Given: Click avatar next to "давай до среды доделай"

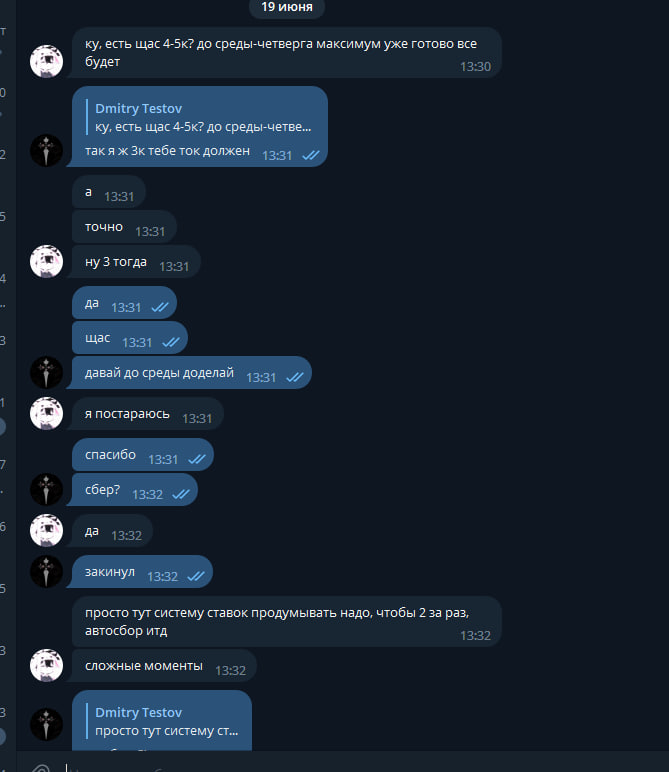Looking at the screenshot, I should click(x=47, y=373).
